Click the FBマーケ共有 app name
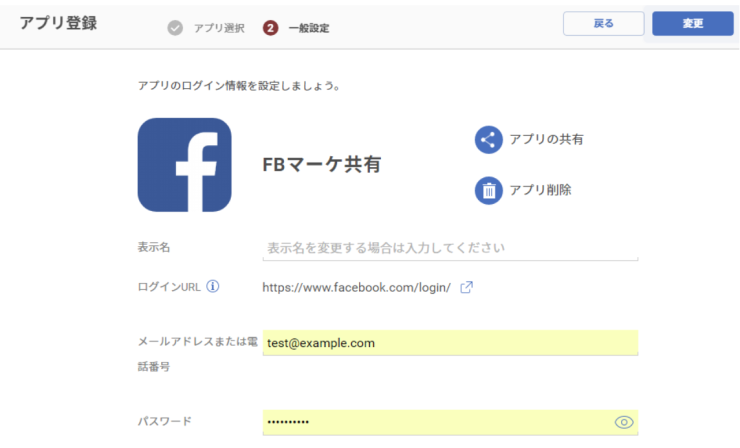Viewport: 740px width, 448px height. click(321, 165)
